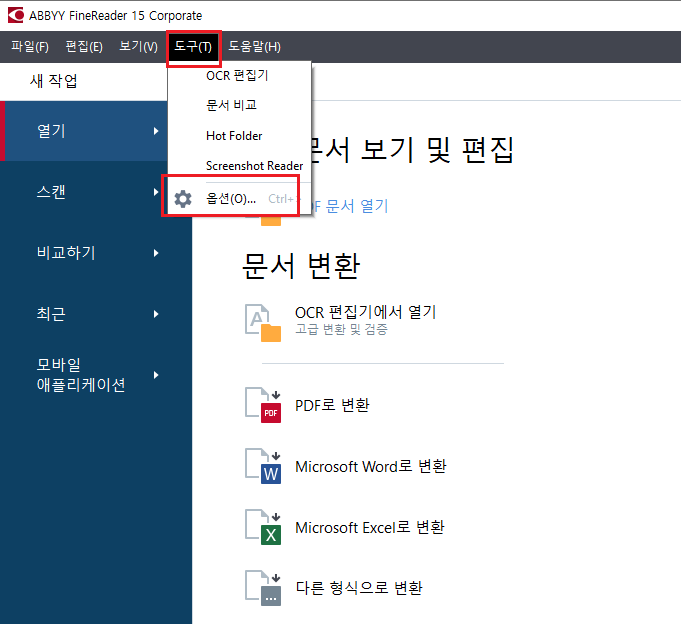Start Microsoft Excel로 변환 task
Image resolution: width=681 pixels, height=624 pixels.
click(370, 527)
